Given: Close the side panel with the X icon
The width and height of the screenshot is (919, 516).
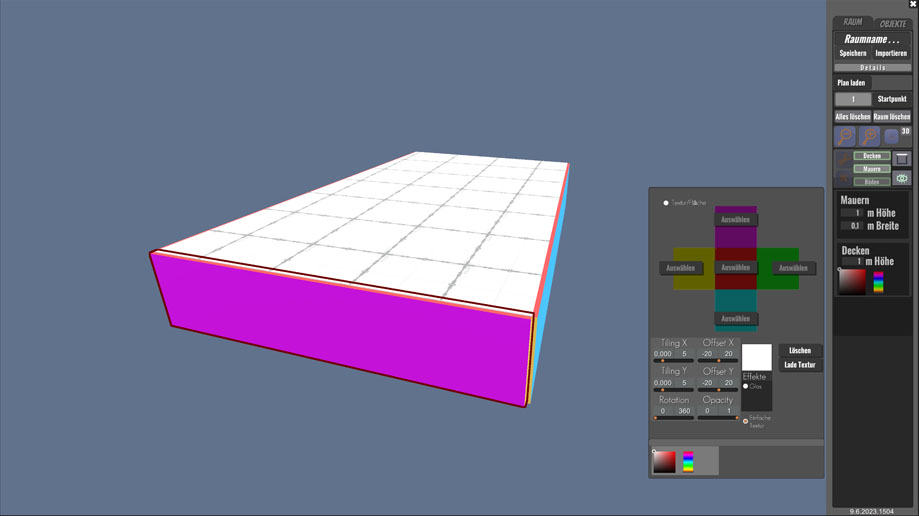Looking at the screenshot, I should (913, 4).
